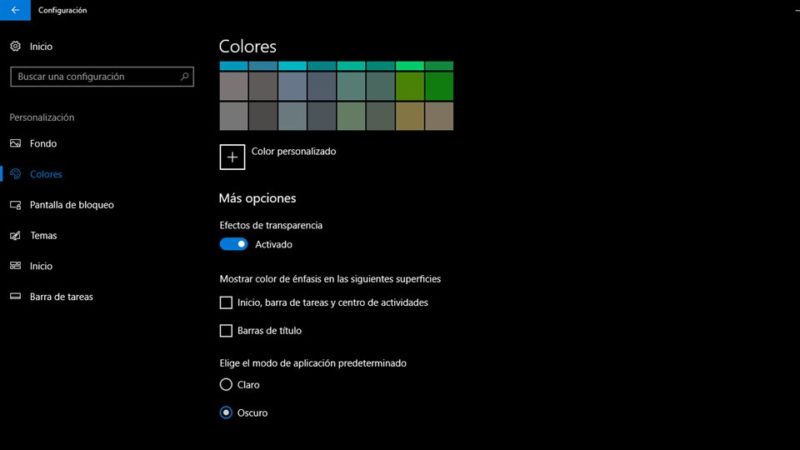Click Color personalizado label
Screen dimensions: 800x450
pos(294,152)
